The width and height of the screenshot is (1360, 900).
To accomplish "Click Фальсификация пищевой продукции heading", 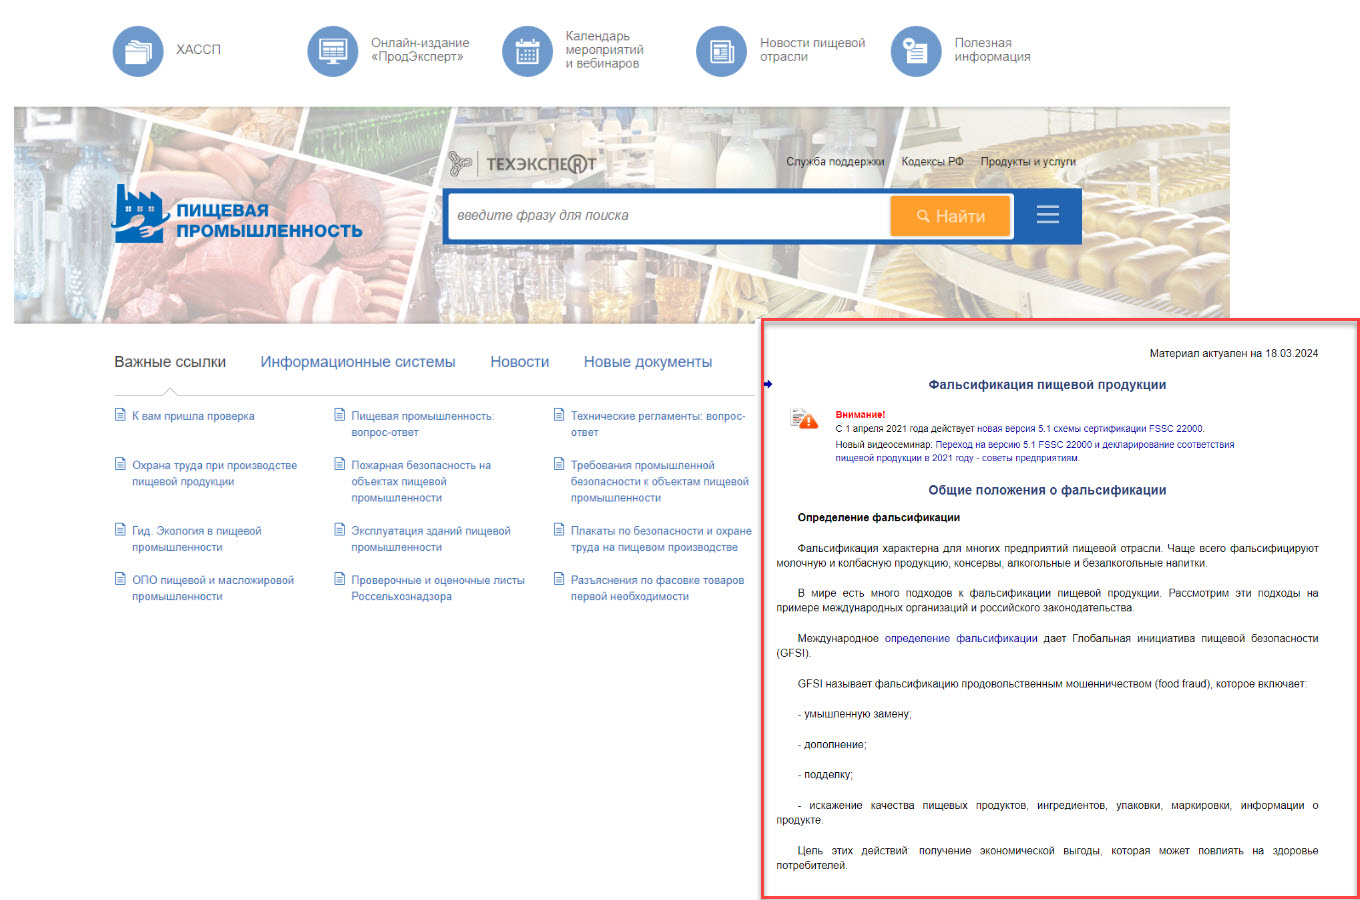I will point(1047,385).
